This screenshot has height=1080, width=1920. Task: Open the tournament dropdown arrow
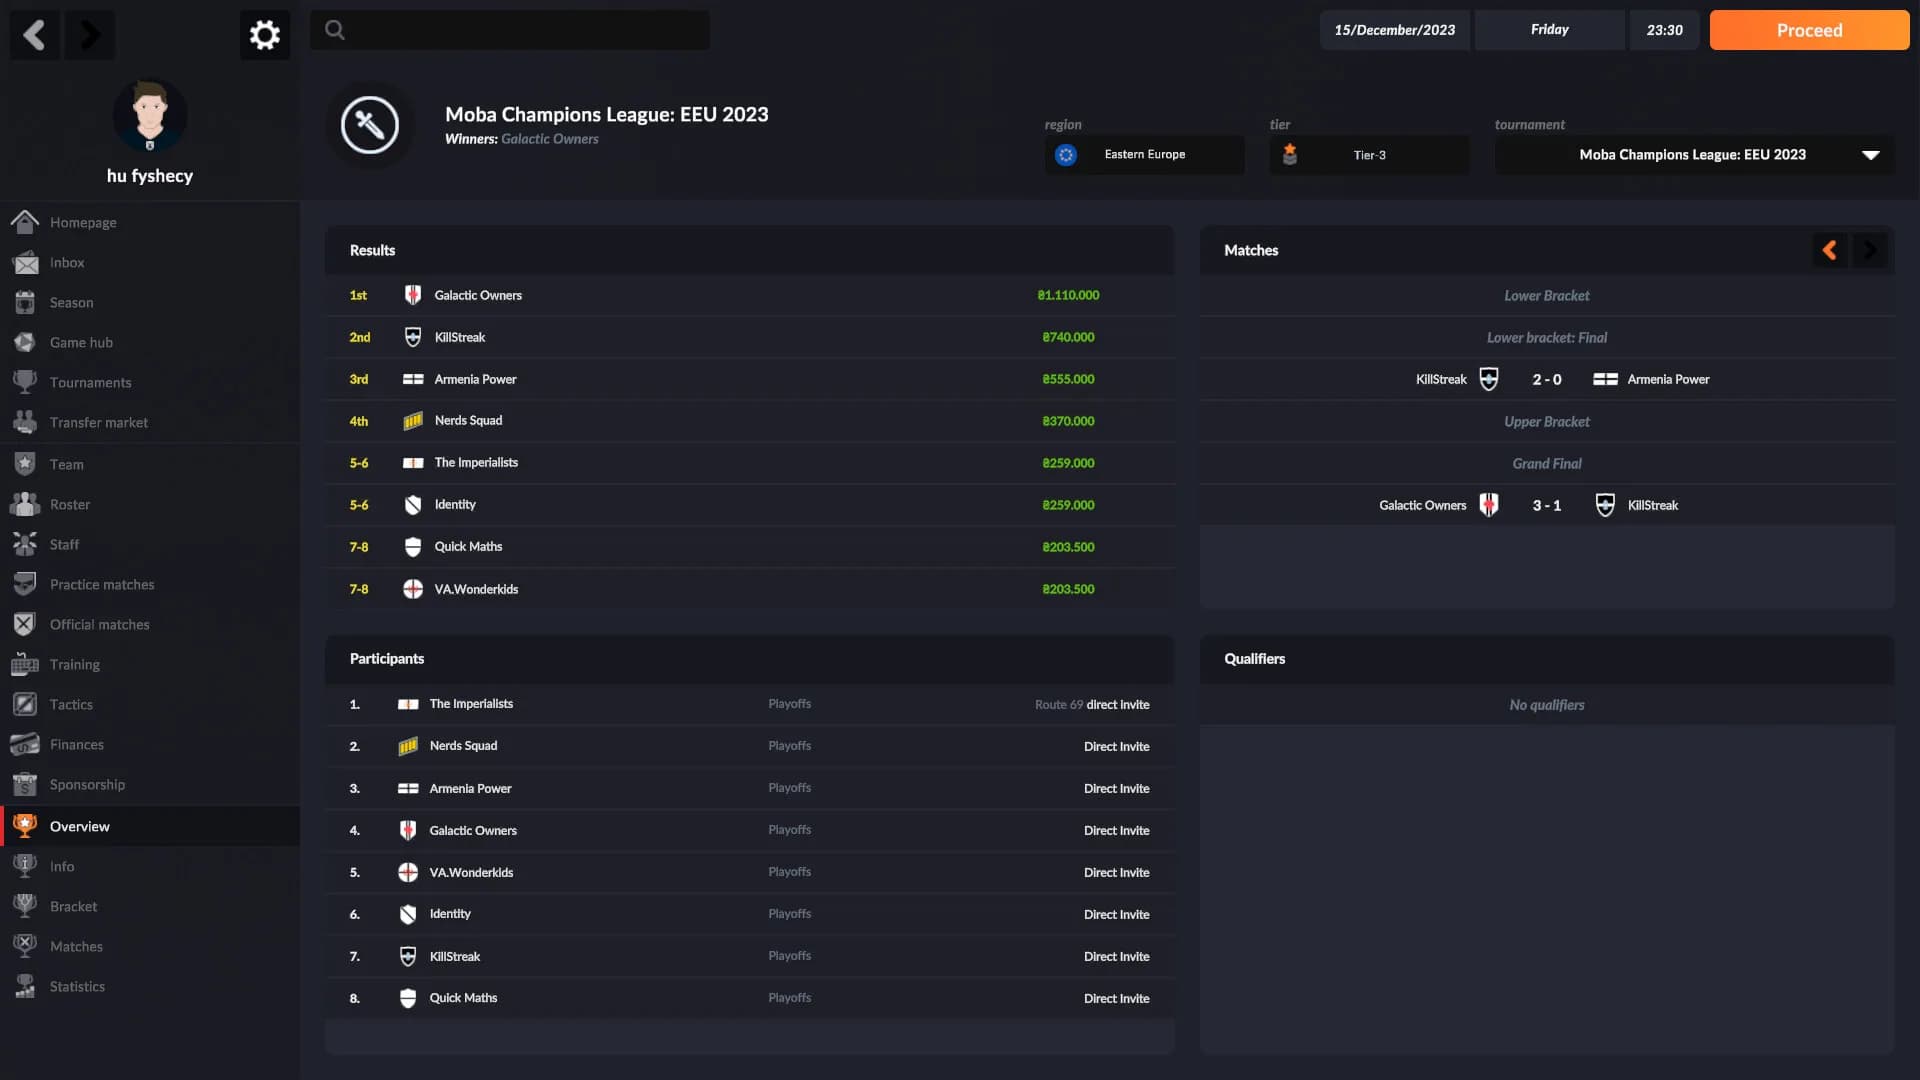click(x=1871, y=155)
